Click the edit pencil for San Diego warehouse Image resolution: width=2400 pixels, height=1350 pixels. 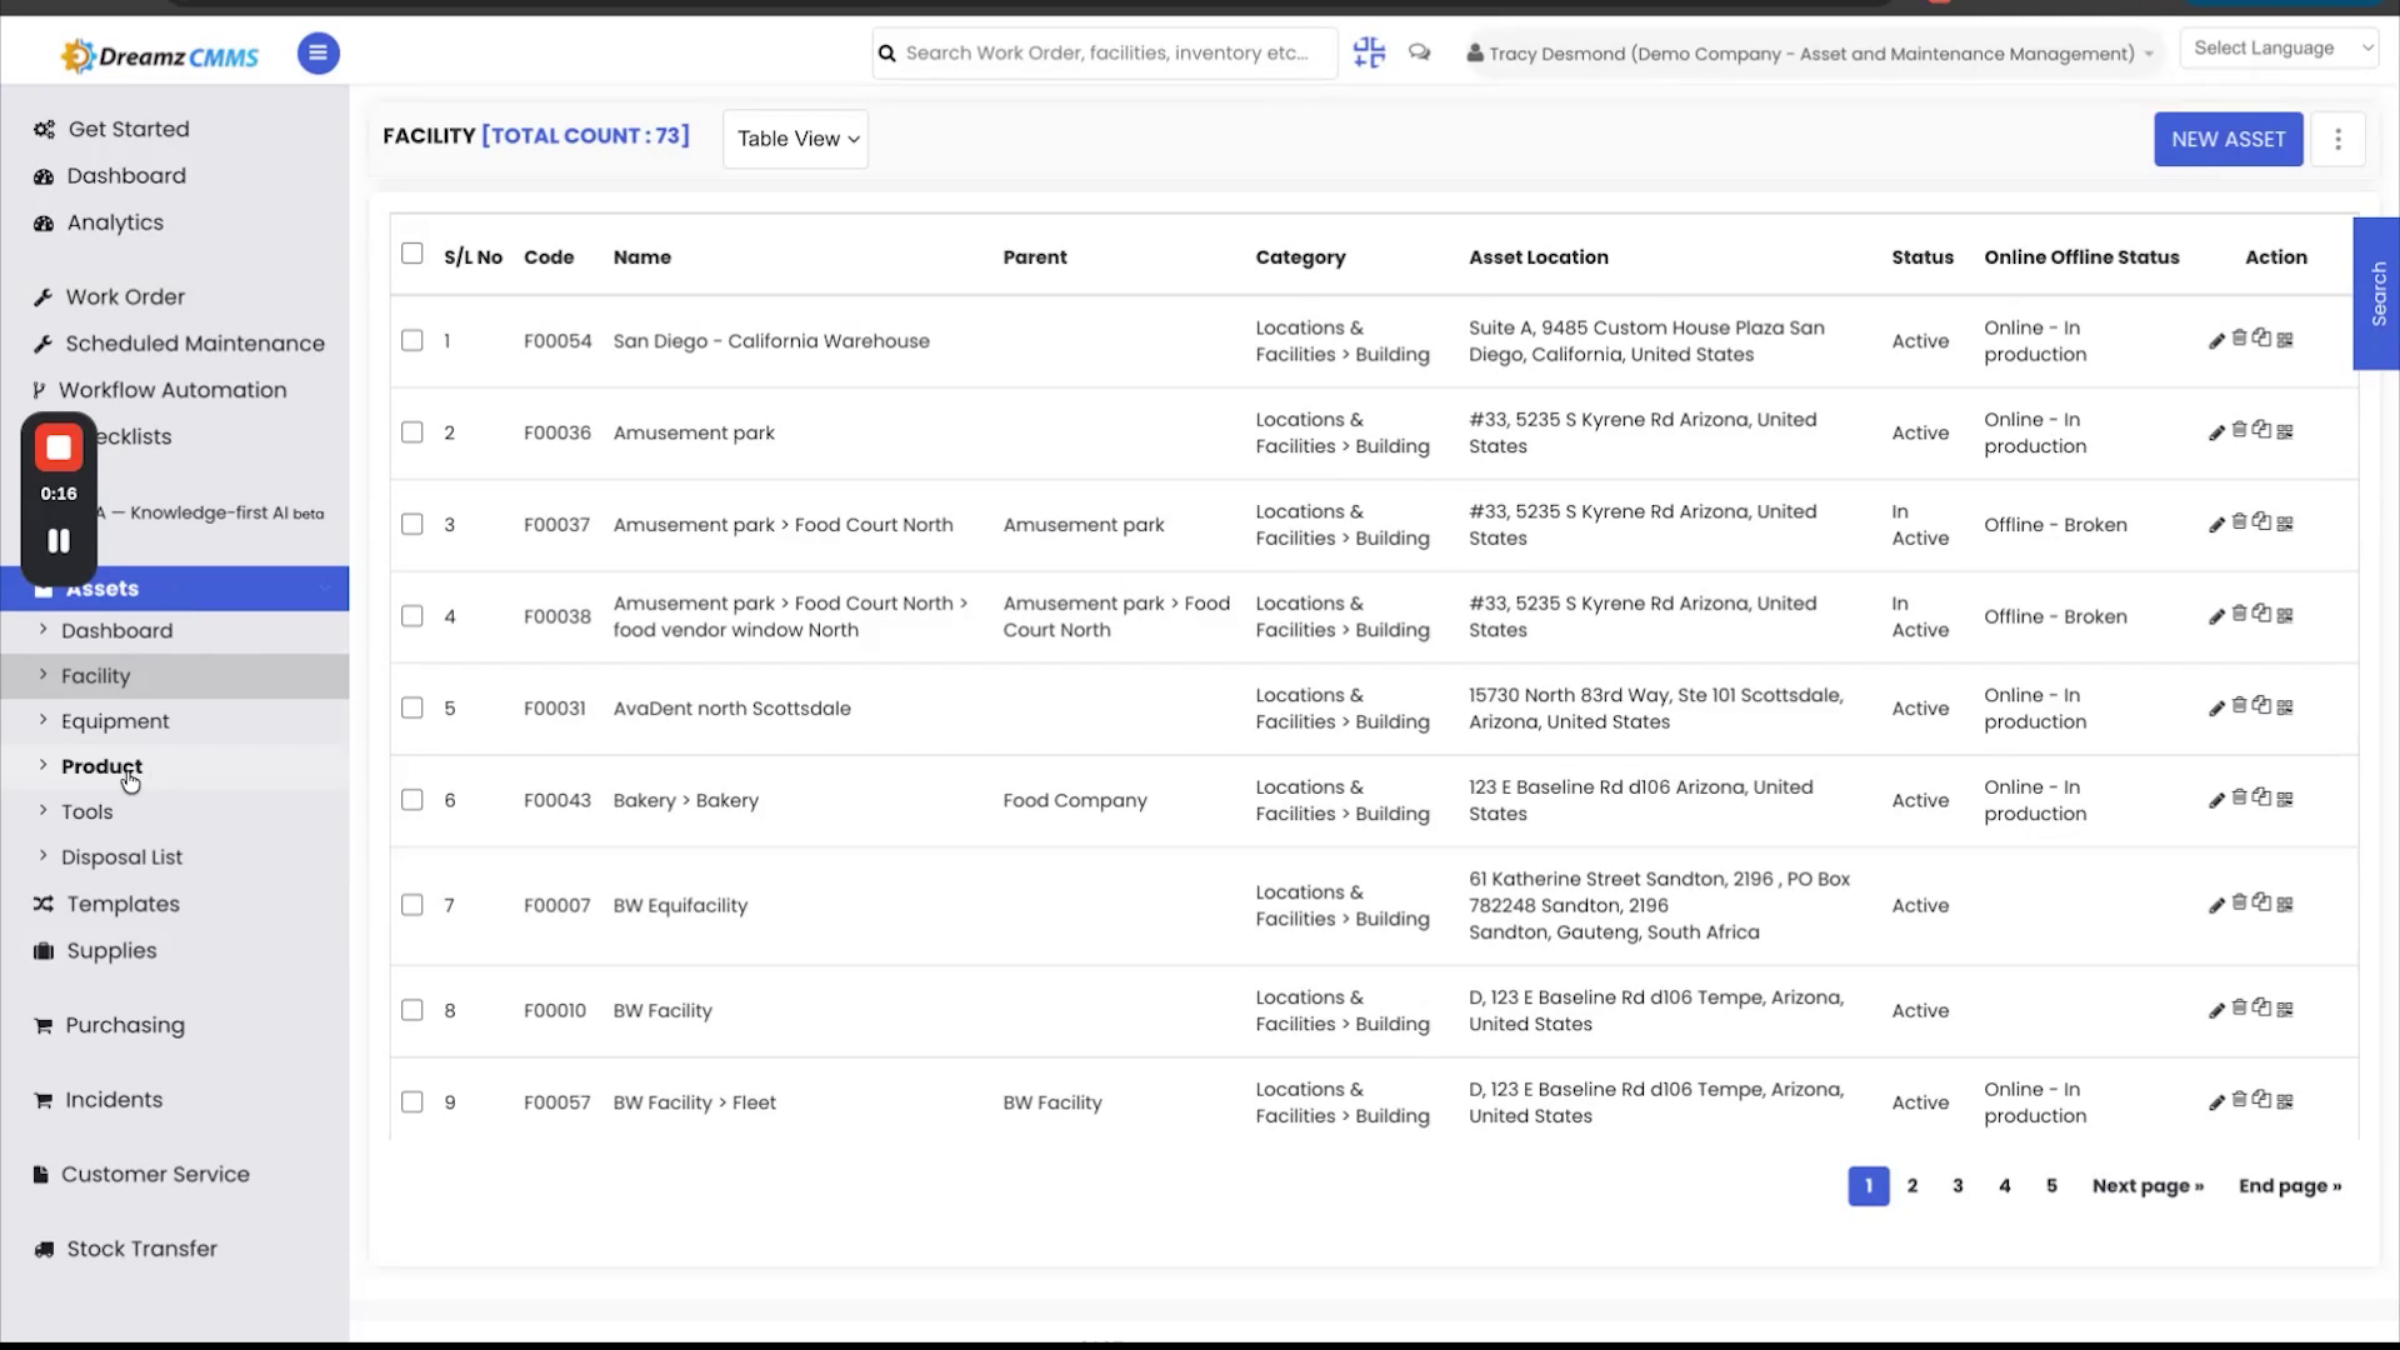pos(2217,341)
